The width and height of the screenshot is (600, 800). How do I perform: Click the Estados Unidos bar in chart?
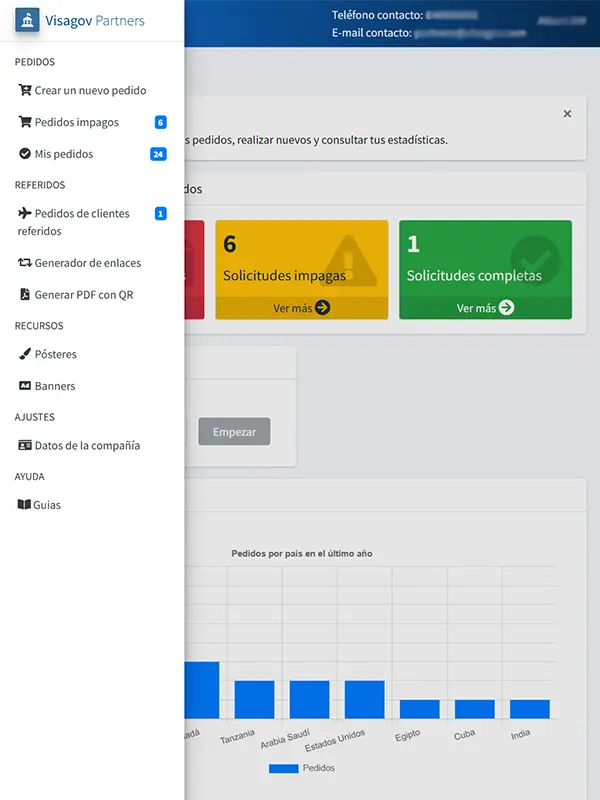(365, 699)
